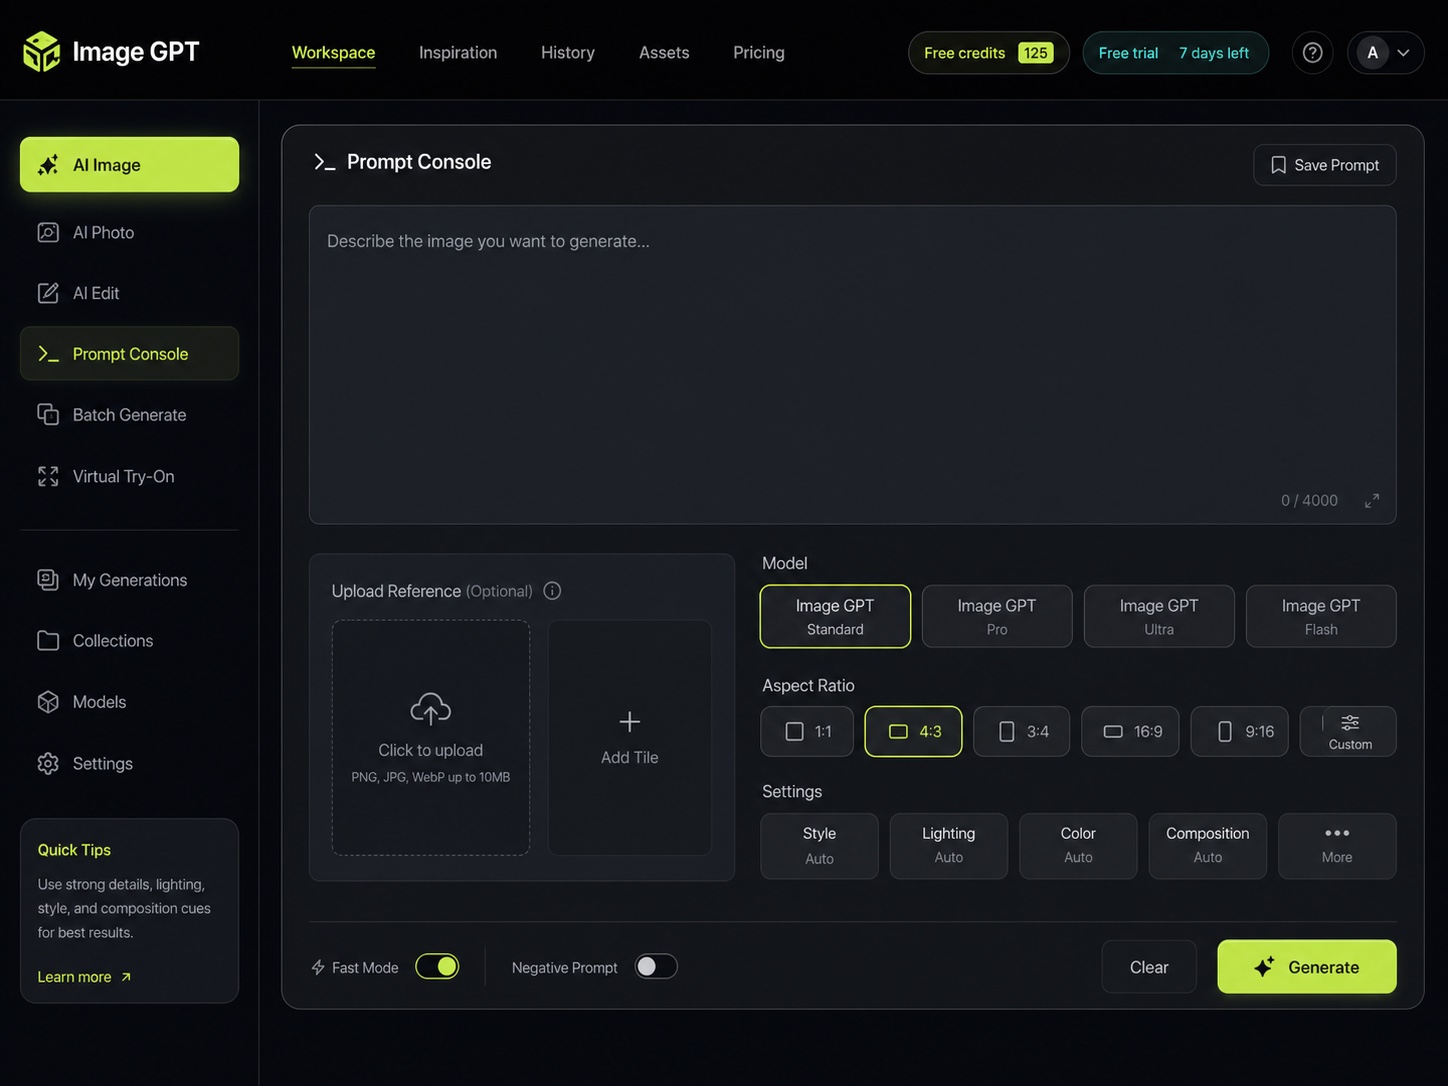Click the Batch Generate copy icon

[48, 414]
